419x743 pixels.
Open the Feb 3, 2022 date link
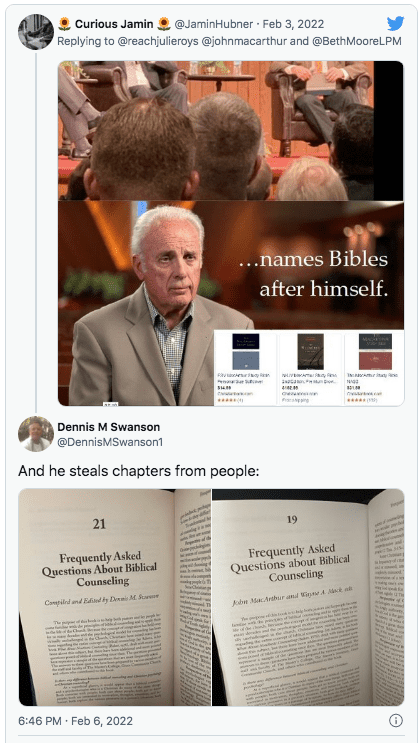293,24
